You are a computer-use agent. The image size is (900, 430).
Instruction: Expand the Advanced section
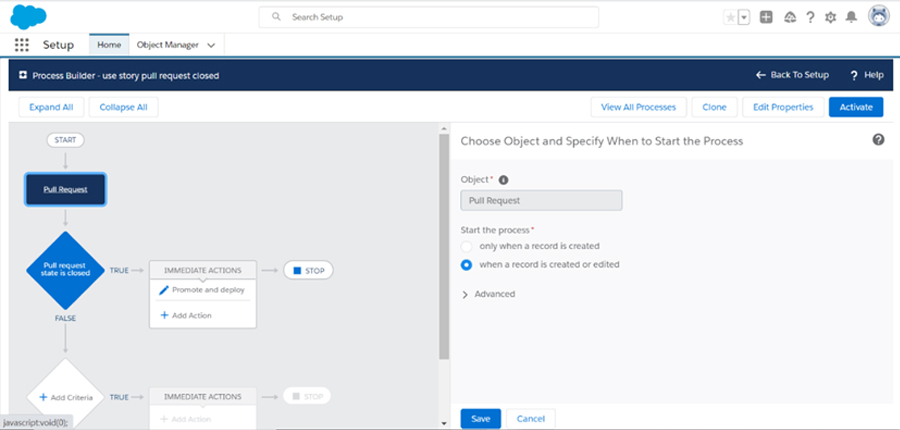coord(488,294)
